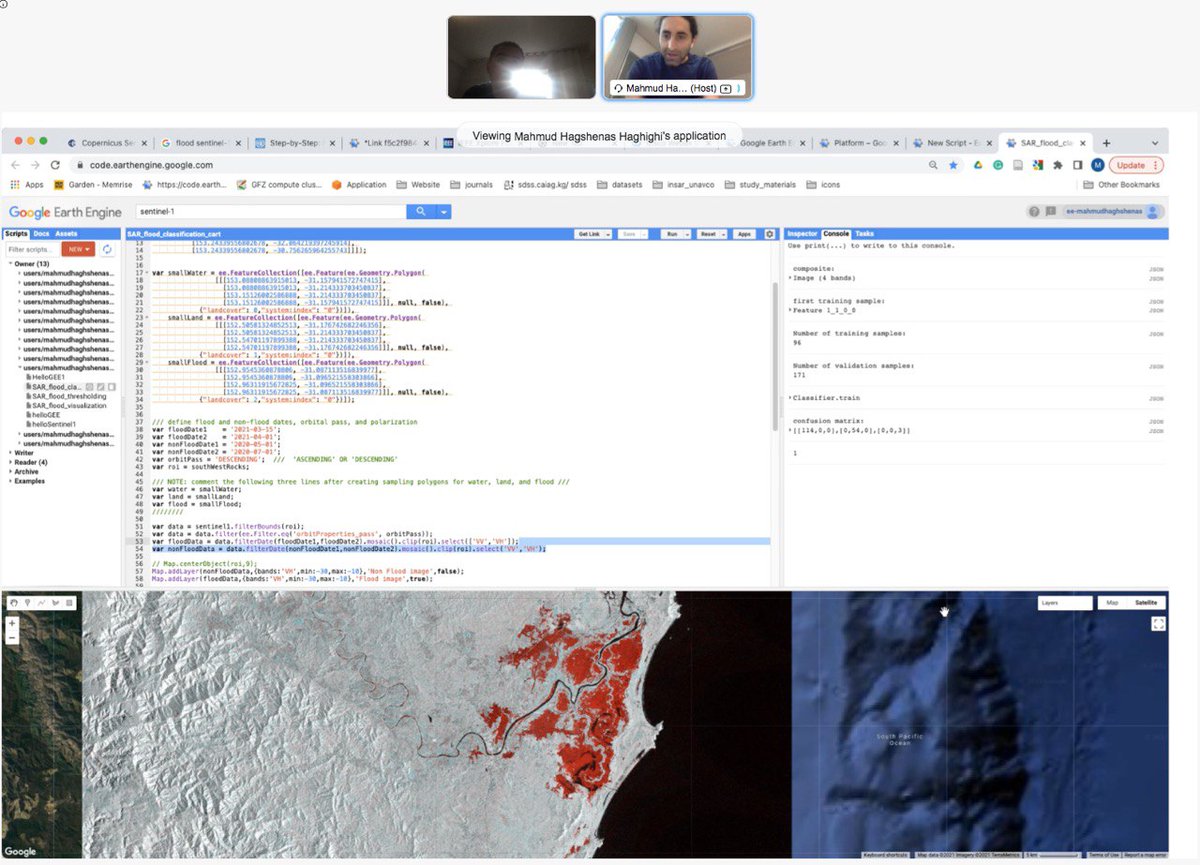
Task: Open the SAR_flood_visualization script
Action: coord(69,405)
